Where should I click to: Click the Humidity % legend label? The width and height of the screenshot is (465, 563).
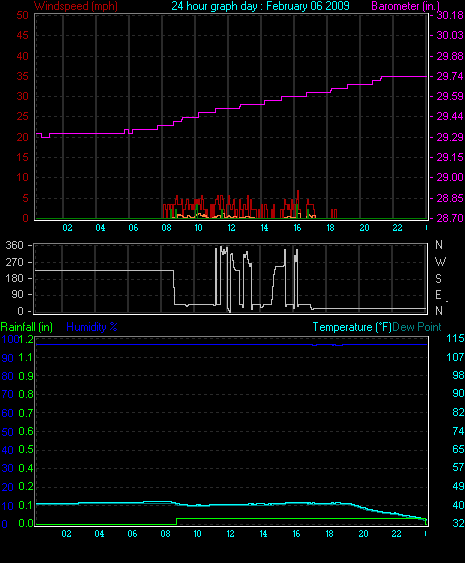92,327
